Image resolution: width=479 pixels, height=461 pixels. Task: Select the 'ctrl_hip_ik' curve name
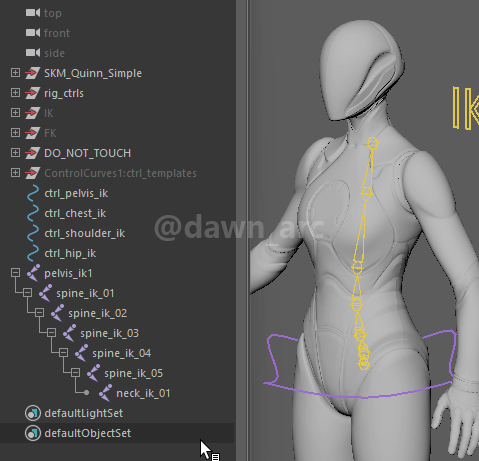pos(70,253)
